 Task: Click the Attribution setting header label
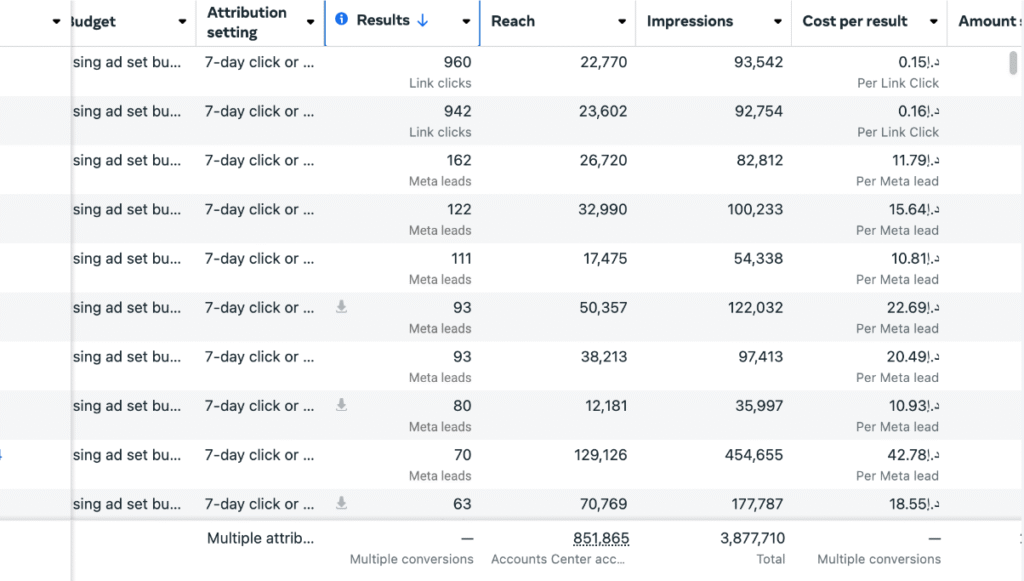pyautogui.click(x=247, y=22)
